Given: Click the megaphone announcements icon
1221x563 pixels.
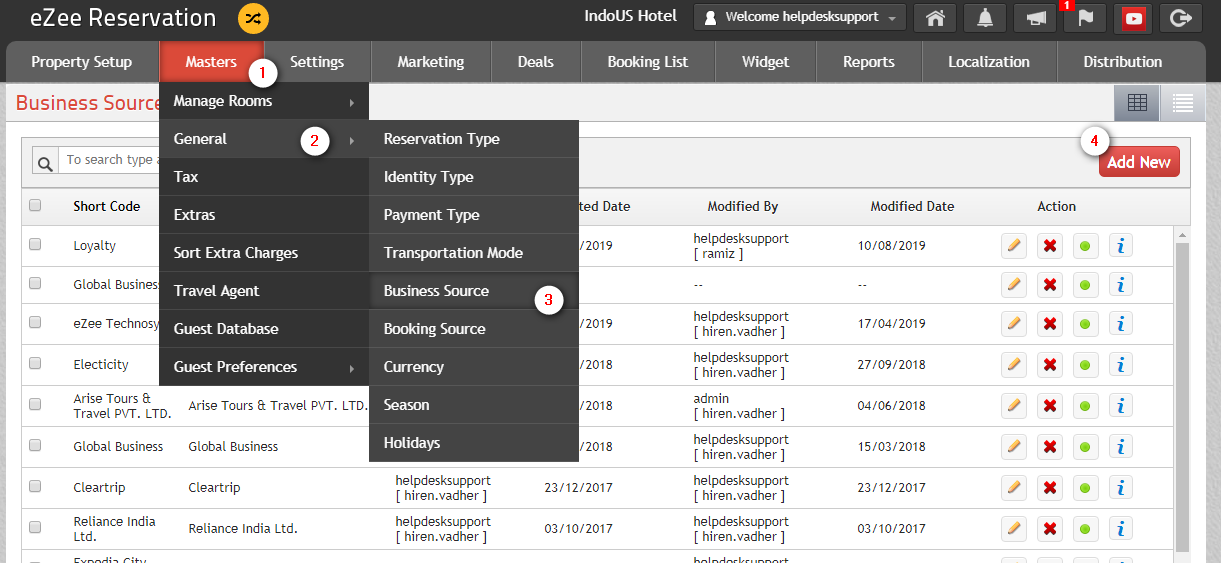Looking at the screenshot, I should coord(1035,18).
